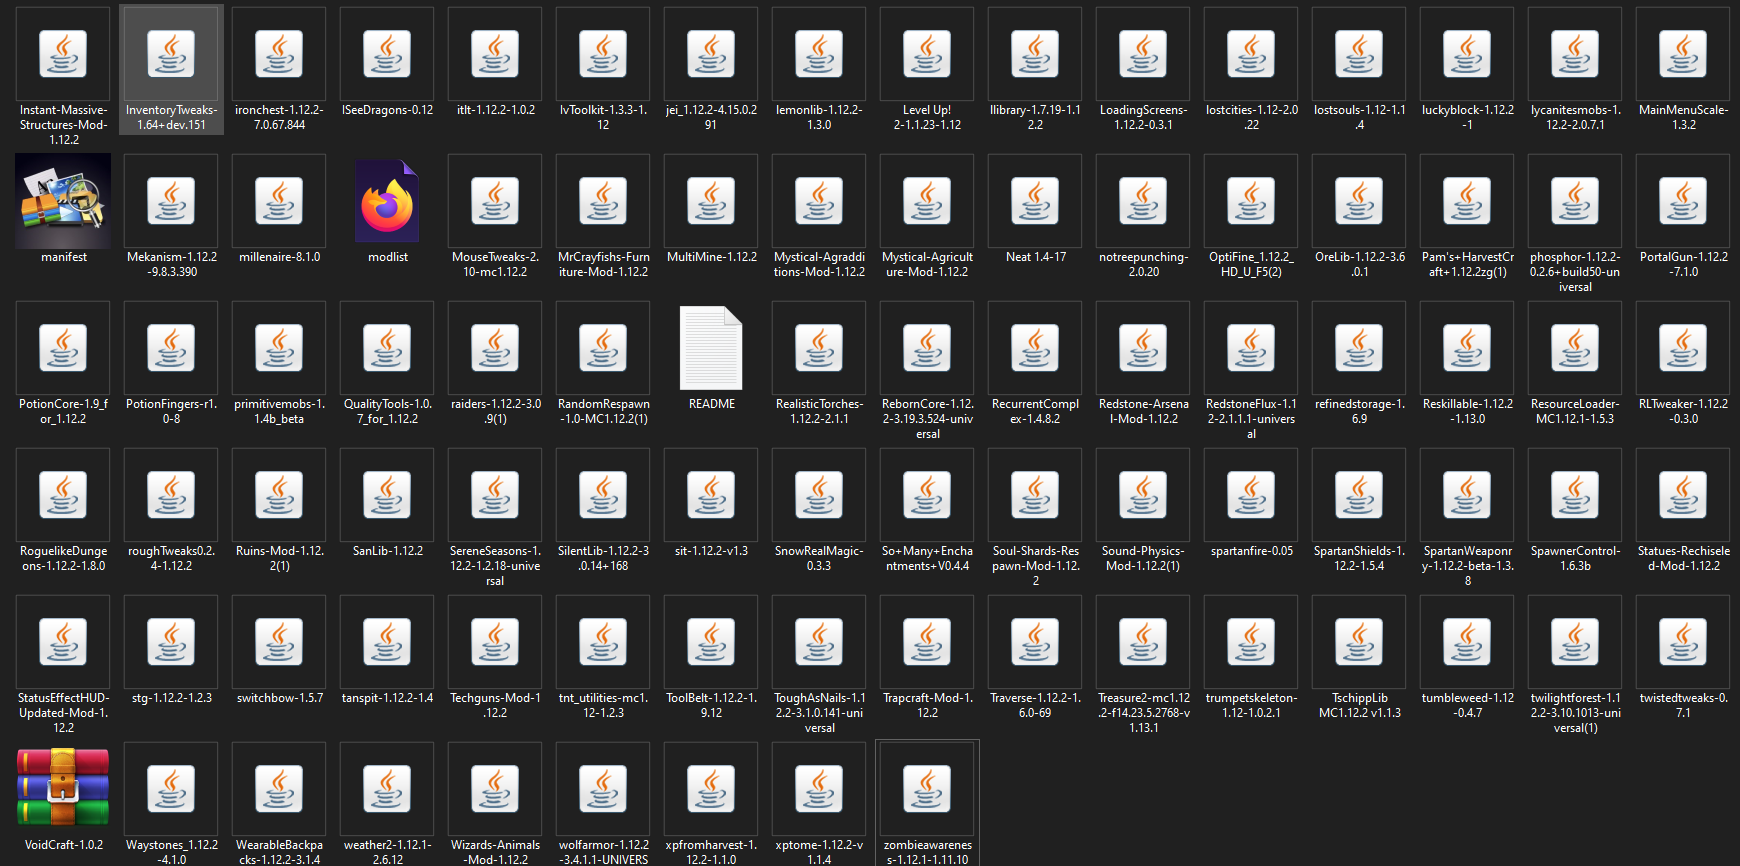
Task: Select the primitivemobs-1.1.4b_beta jar icon
Action: coord(279,348)
